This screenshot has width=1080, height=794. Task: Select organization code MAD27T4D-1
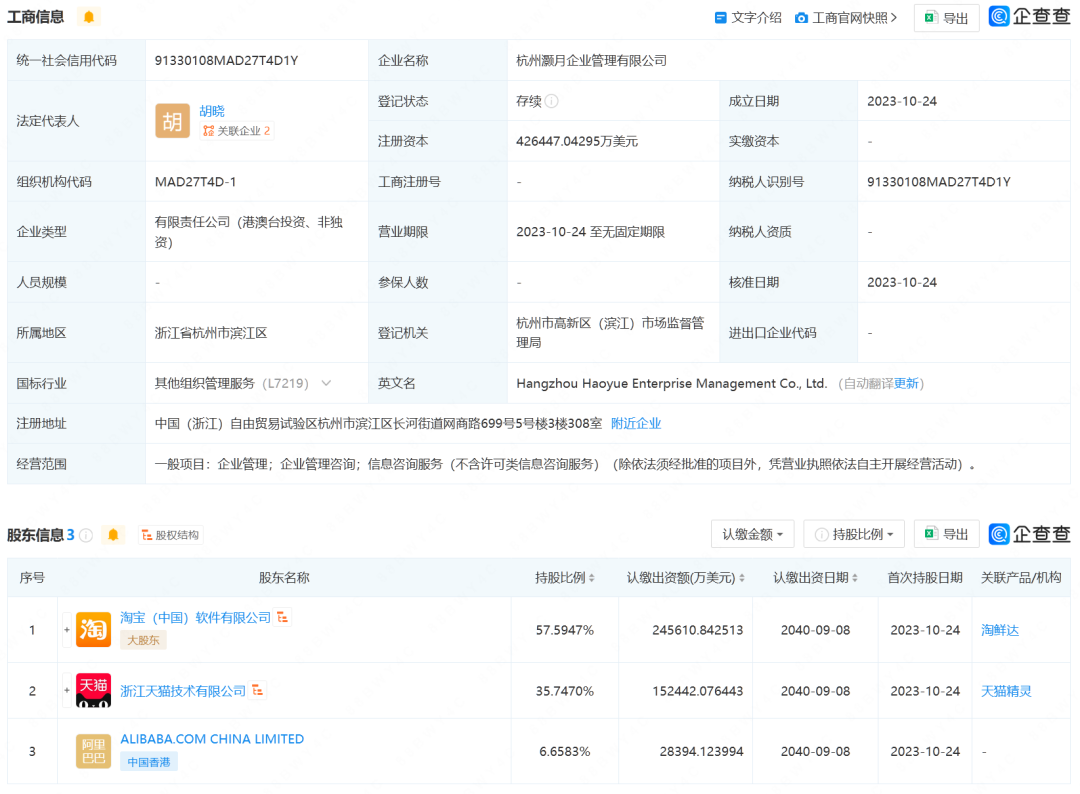196,182
